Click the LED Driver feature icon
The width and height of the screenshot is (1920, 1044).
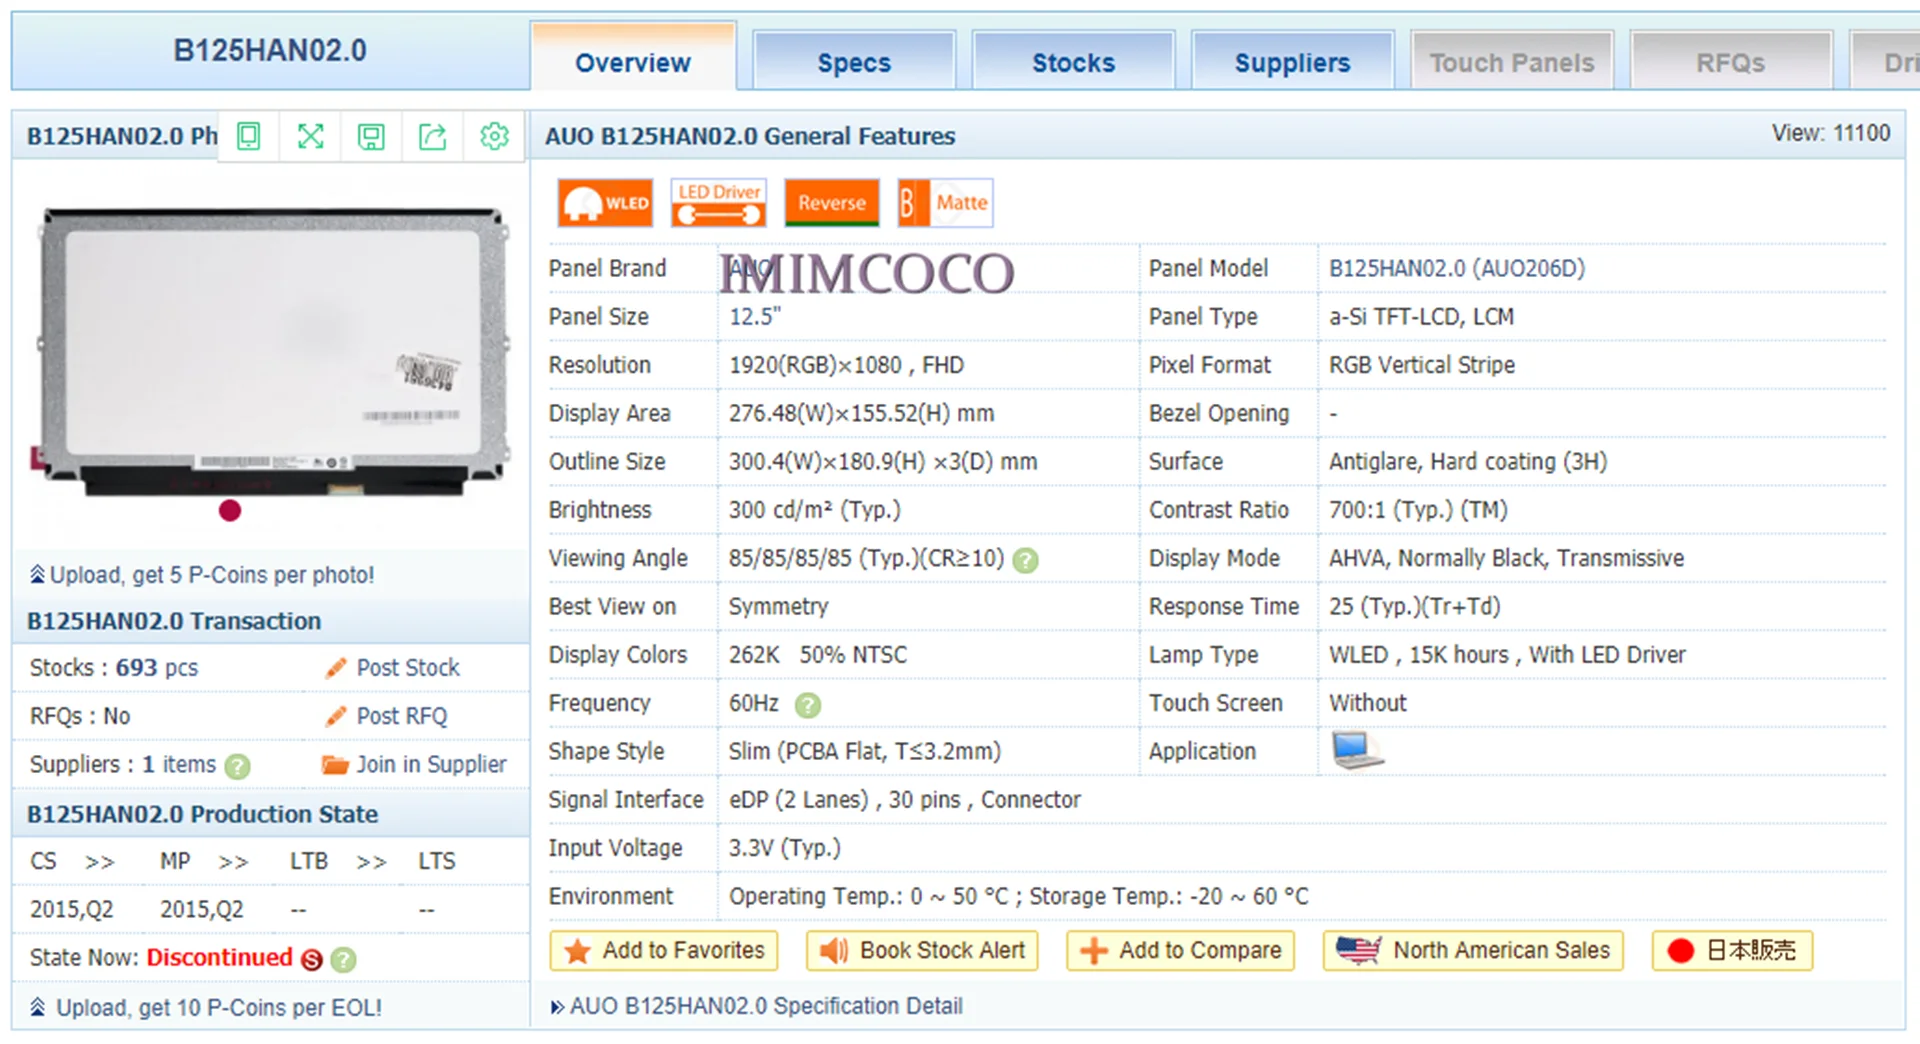pyautogui.click(x=718, y=203)
